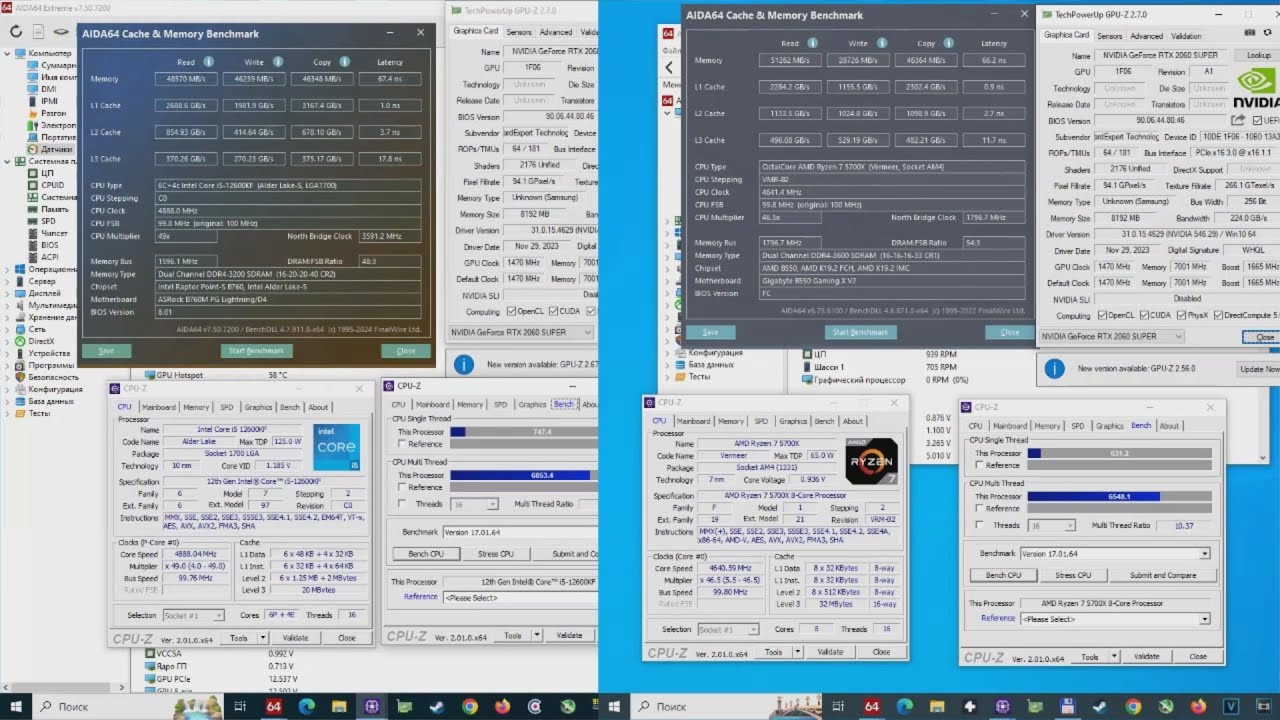This screenshot has height=720, width=1280.
Task: Open Reference 'Please Select' dropdown in Ryzen 5700X CPU-Z
Action: [x=1115, y=619]
